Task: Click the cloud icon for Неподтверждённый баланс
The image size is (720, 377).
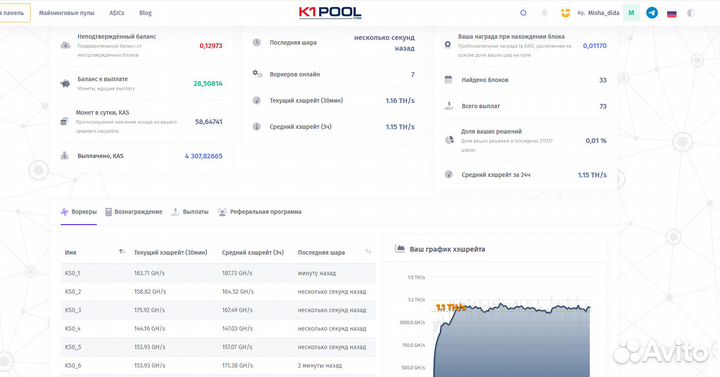Action: [65, 45]
